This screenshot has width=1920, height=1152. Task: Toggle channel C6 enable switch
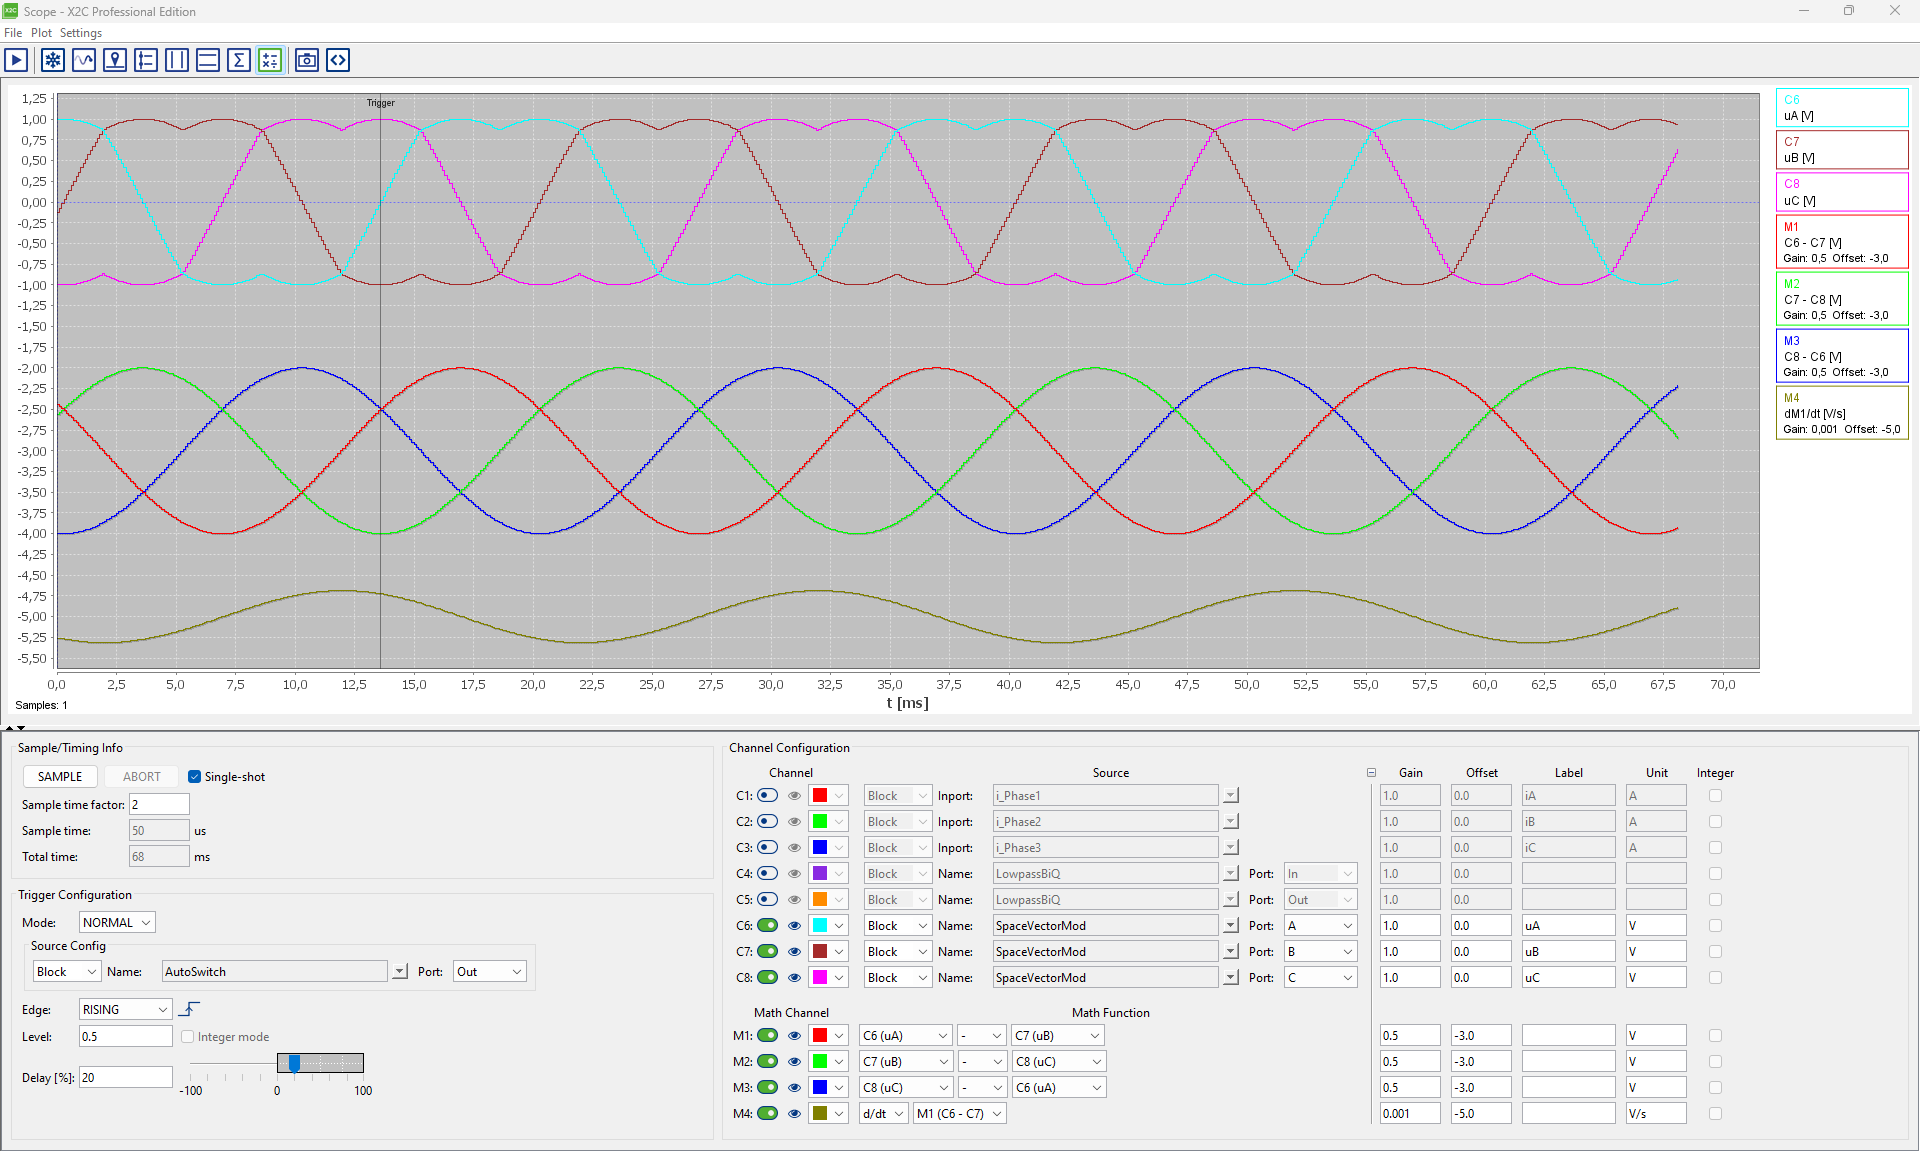coord(768,926)
